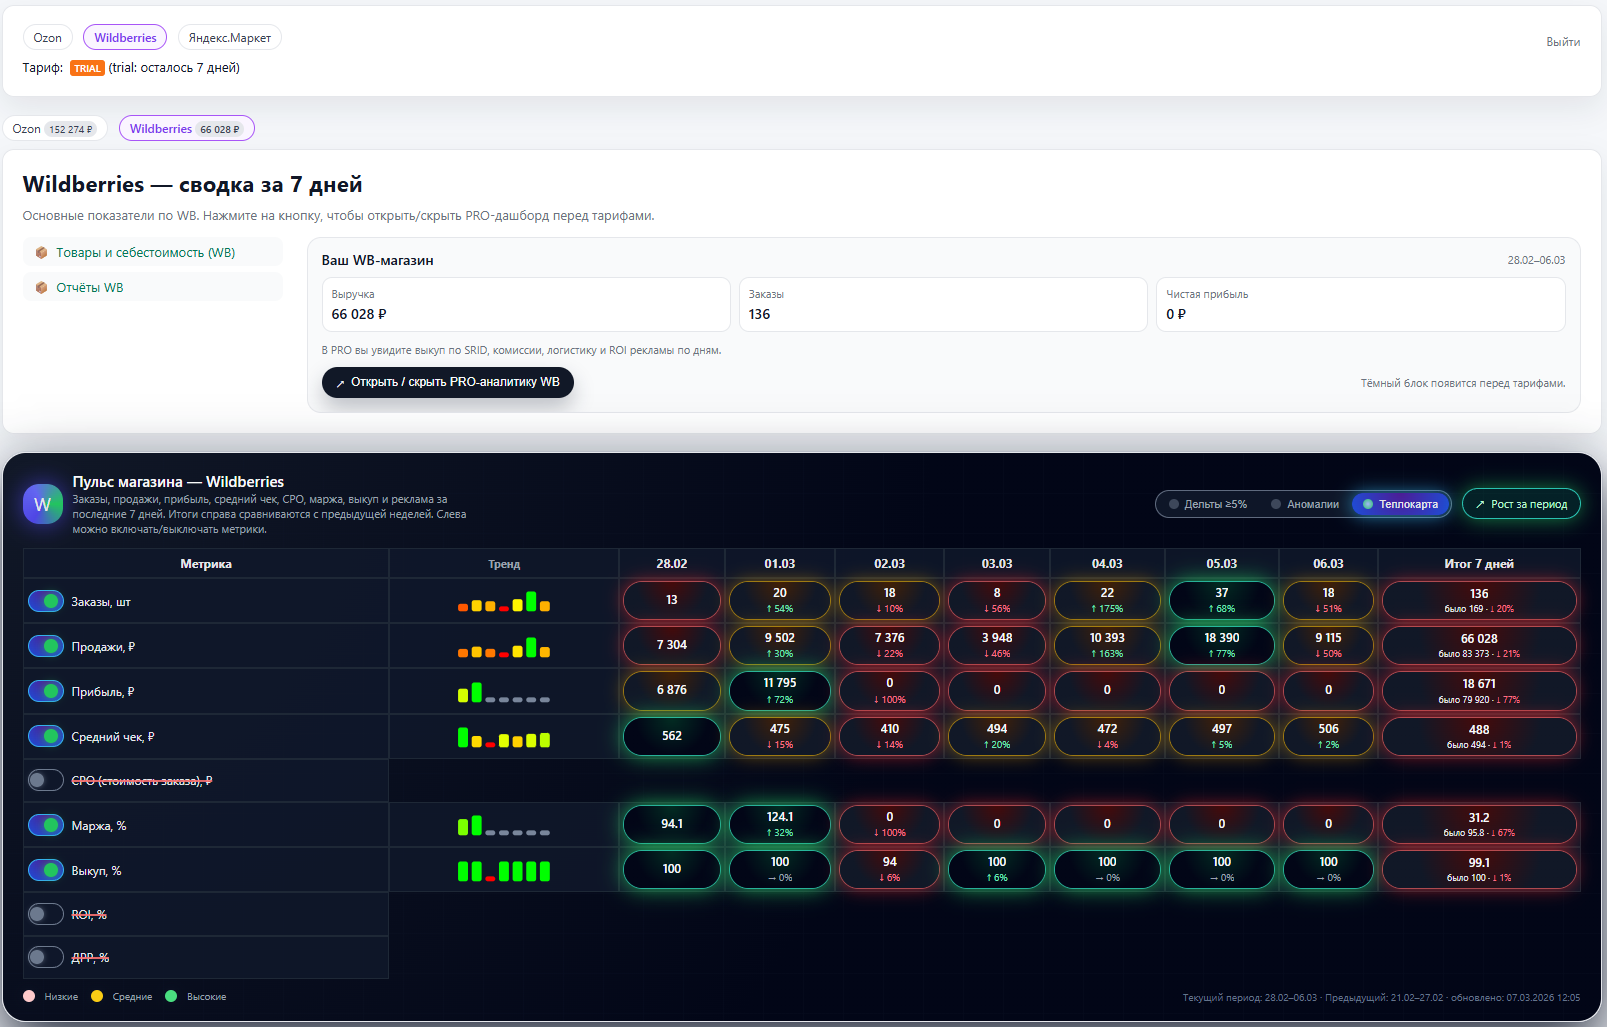Screen dimensions: 1607x1027
Task: Open the Отчёты WB link
Action: tap(153, 288)
